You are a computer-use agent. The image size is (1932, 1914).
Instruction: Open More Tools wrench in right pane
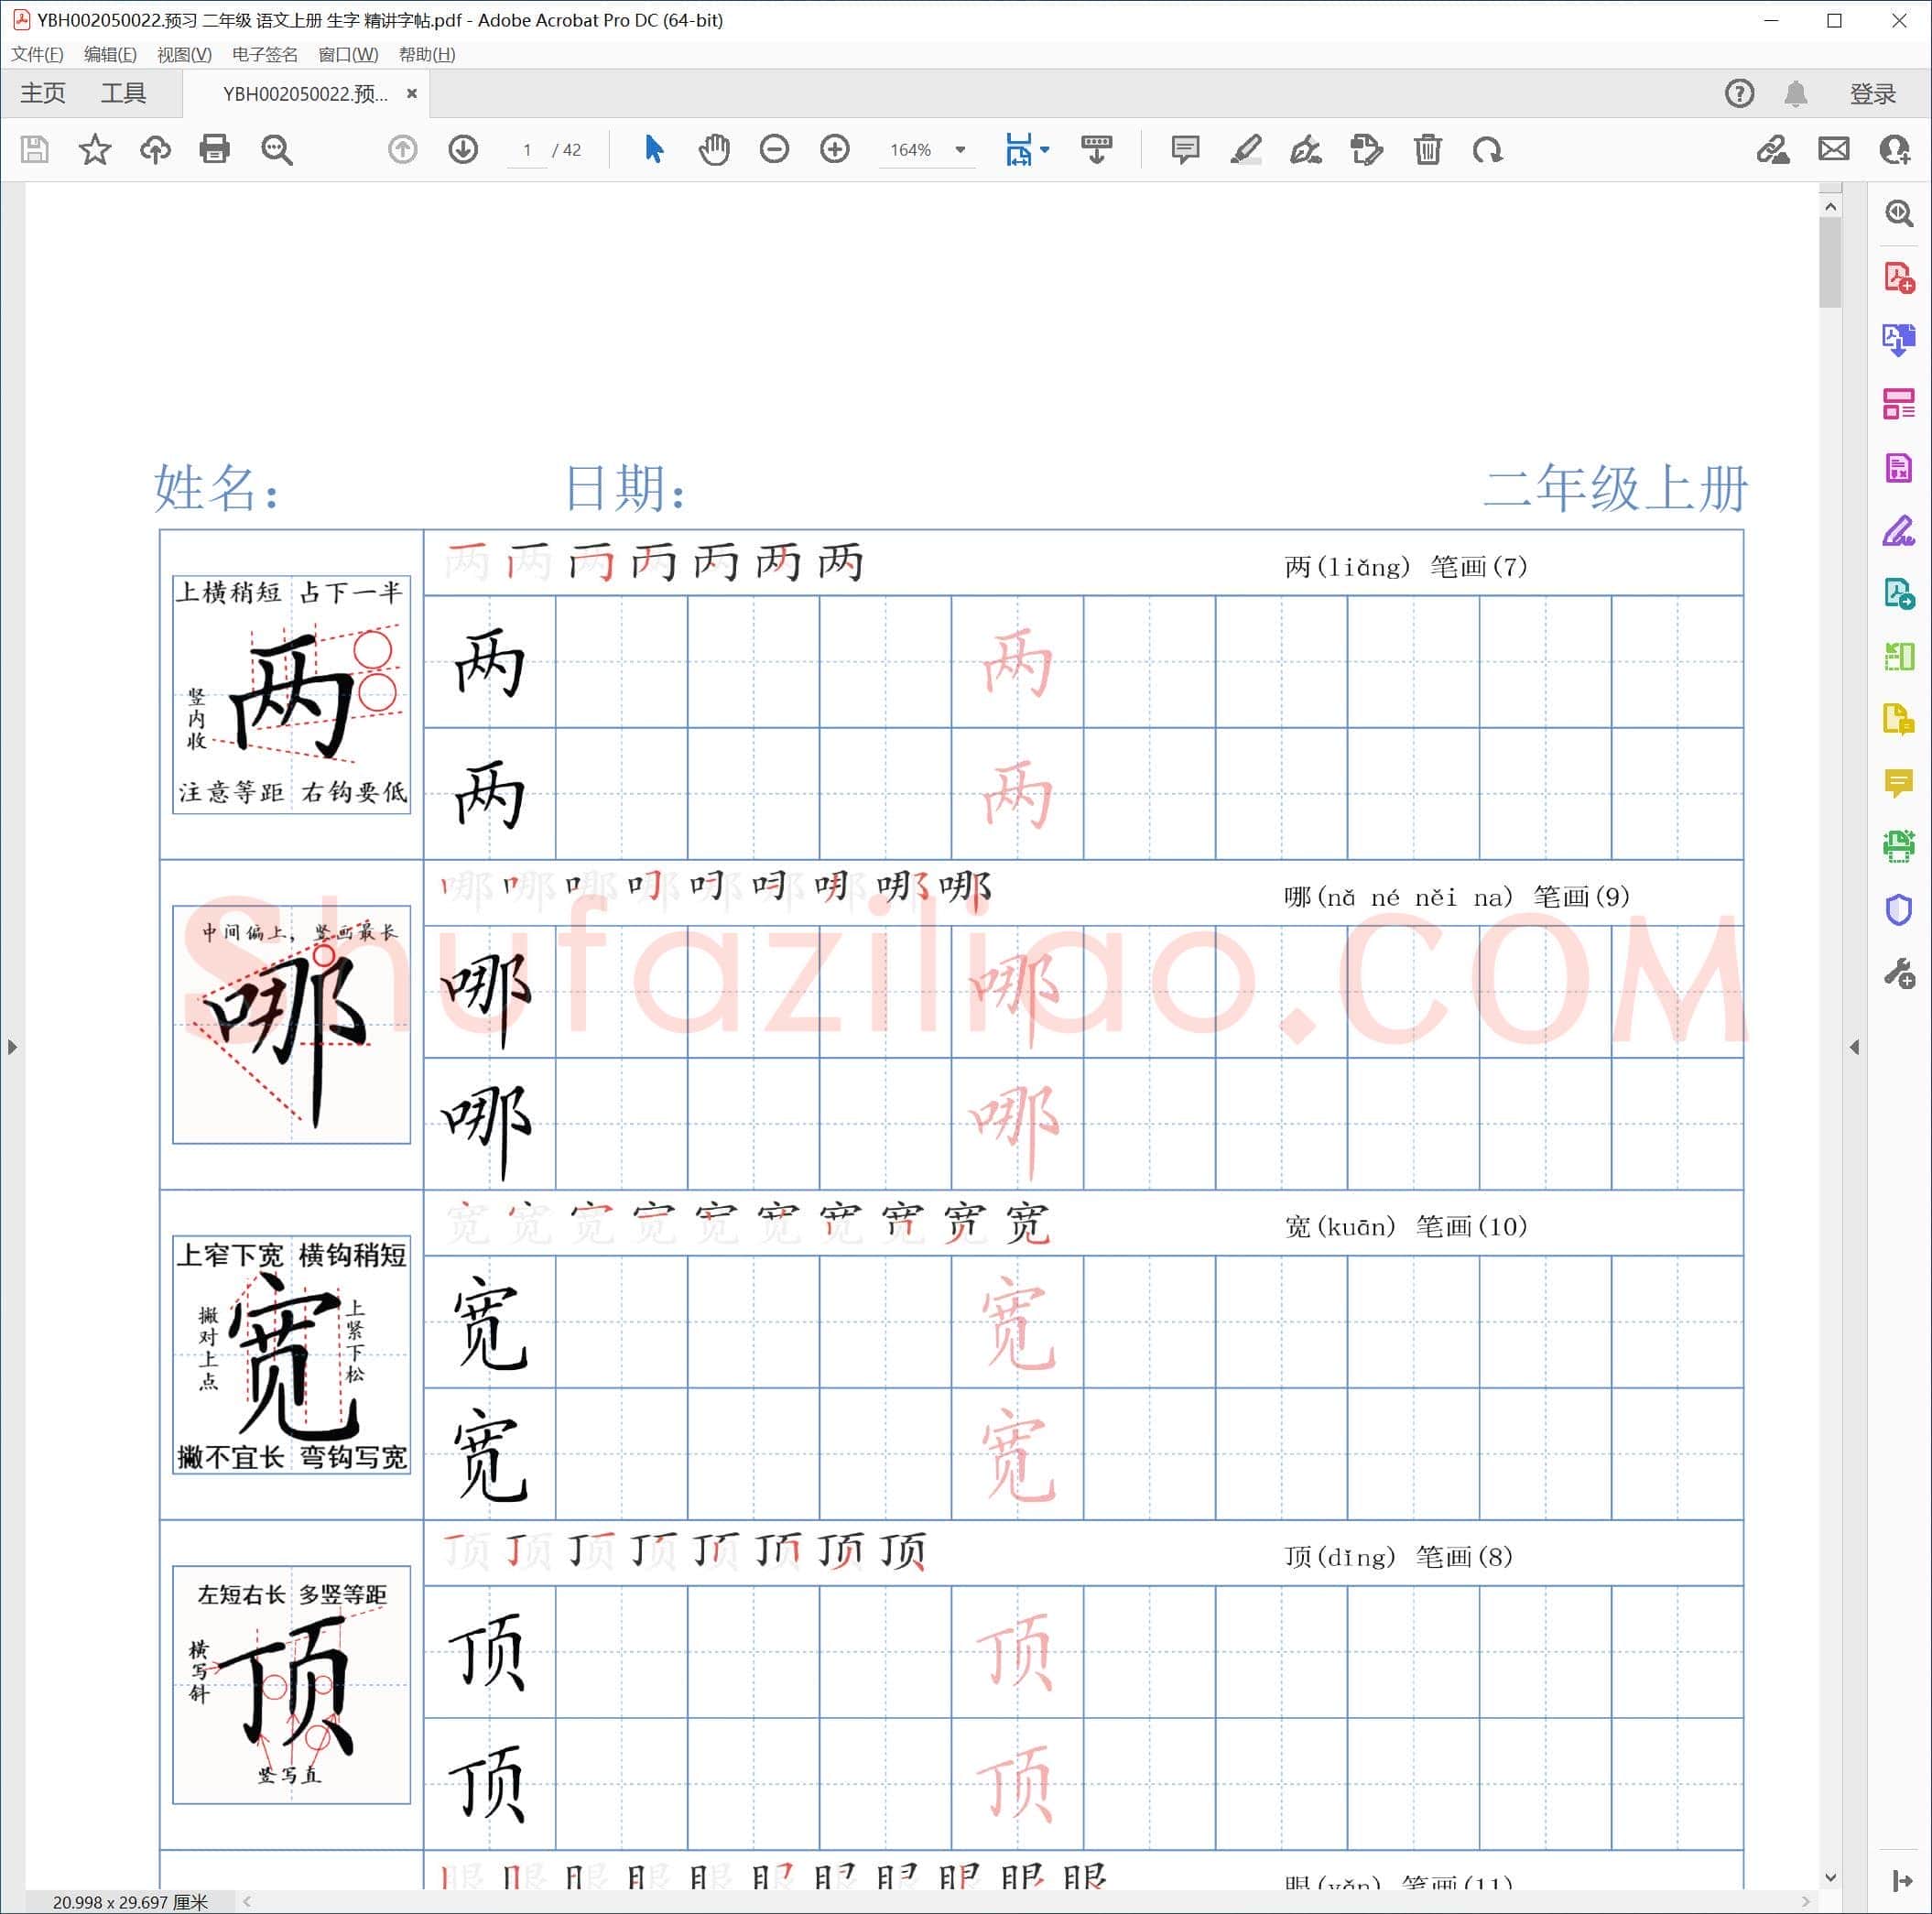click(x=1899, y=974)
